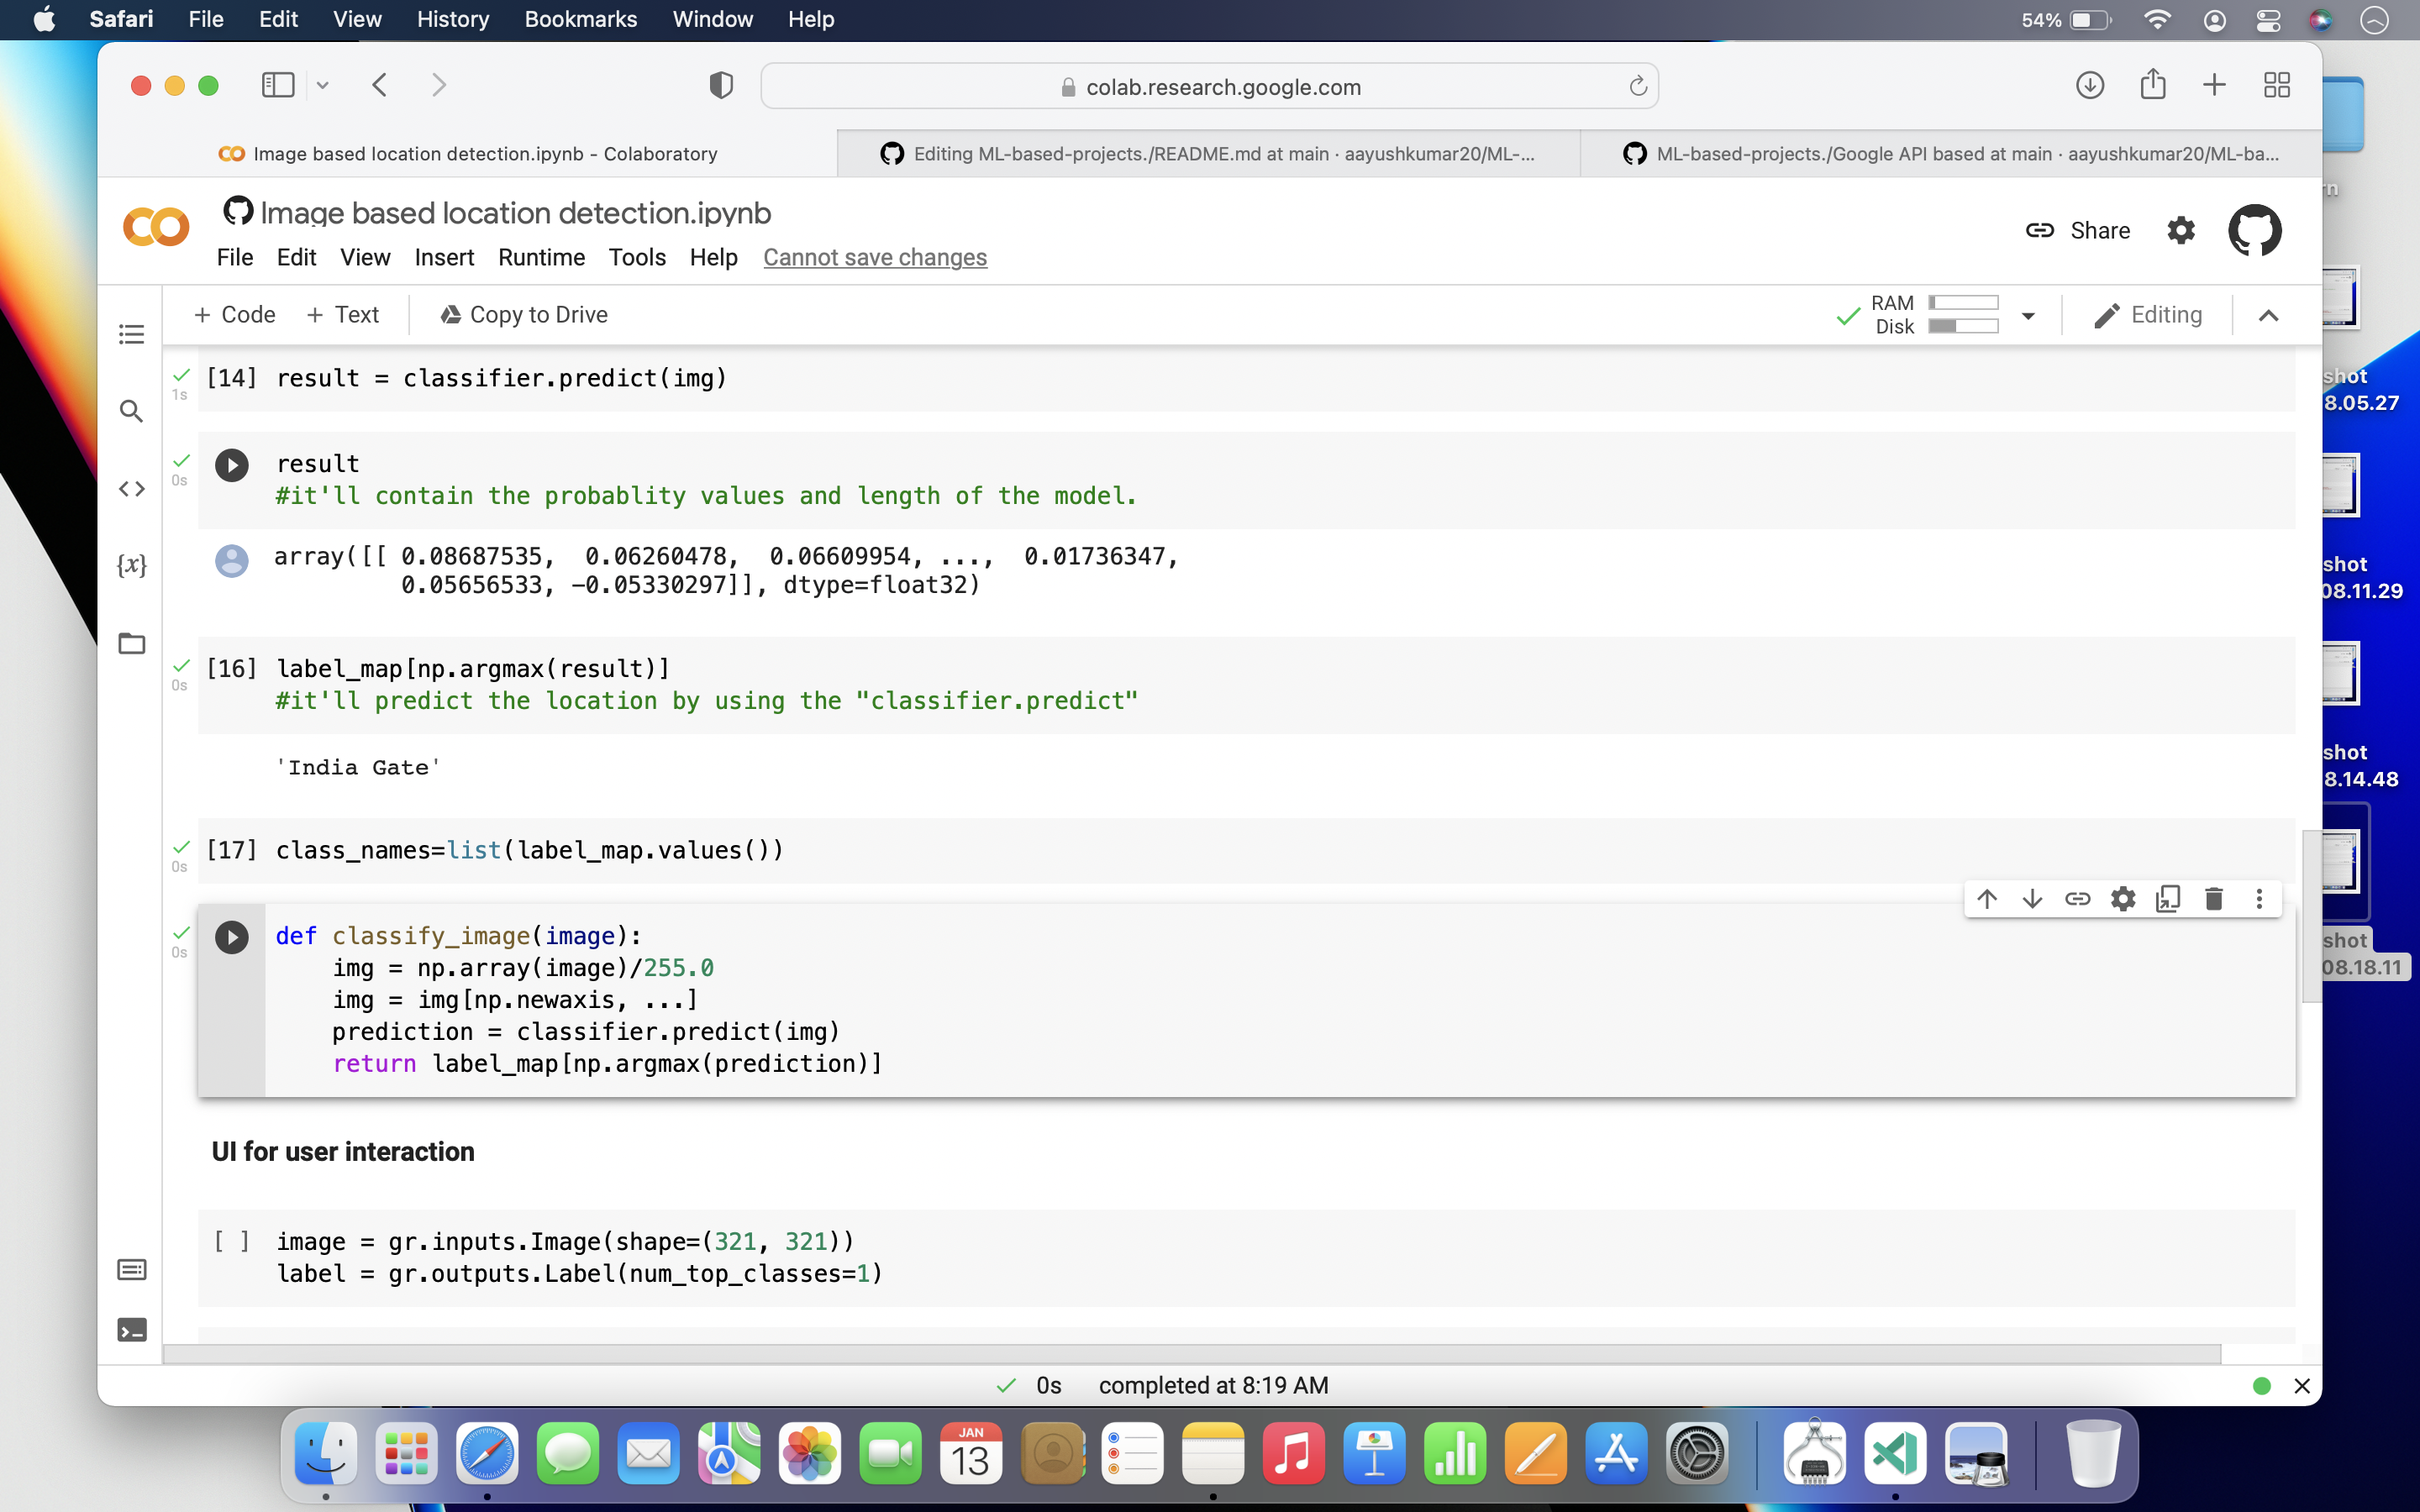Click the Safari address bar
Screen dimensions: 2420x1512
pos(1209,87)
